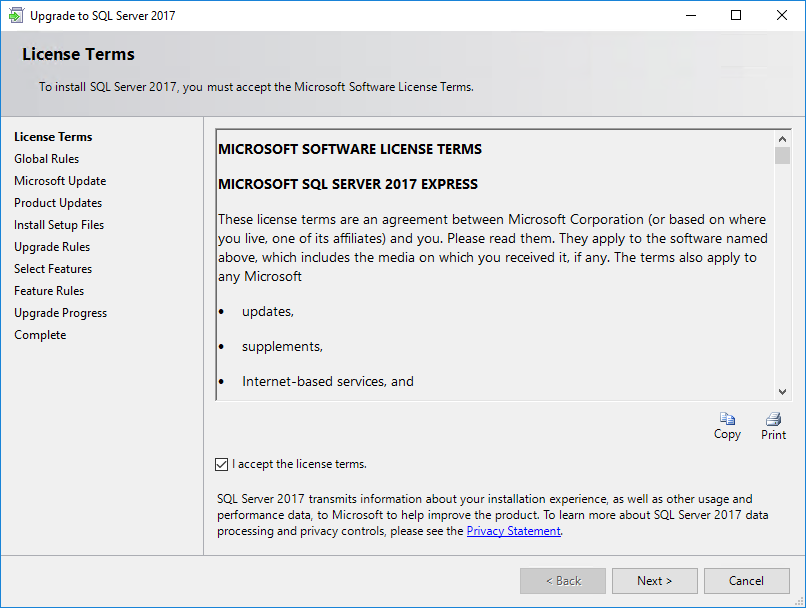Select Global Rules step in sidebar

tap(47, 159)
